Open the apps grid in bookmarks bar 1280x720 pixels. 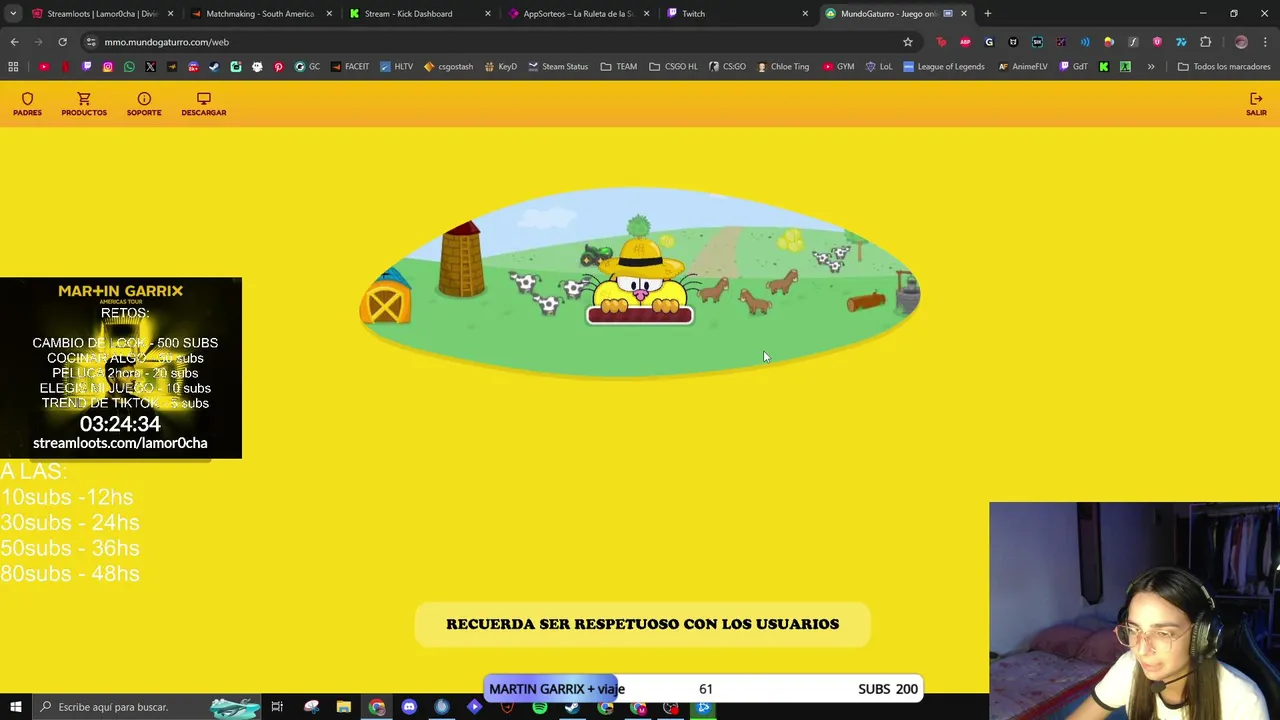click(13, 67)
